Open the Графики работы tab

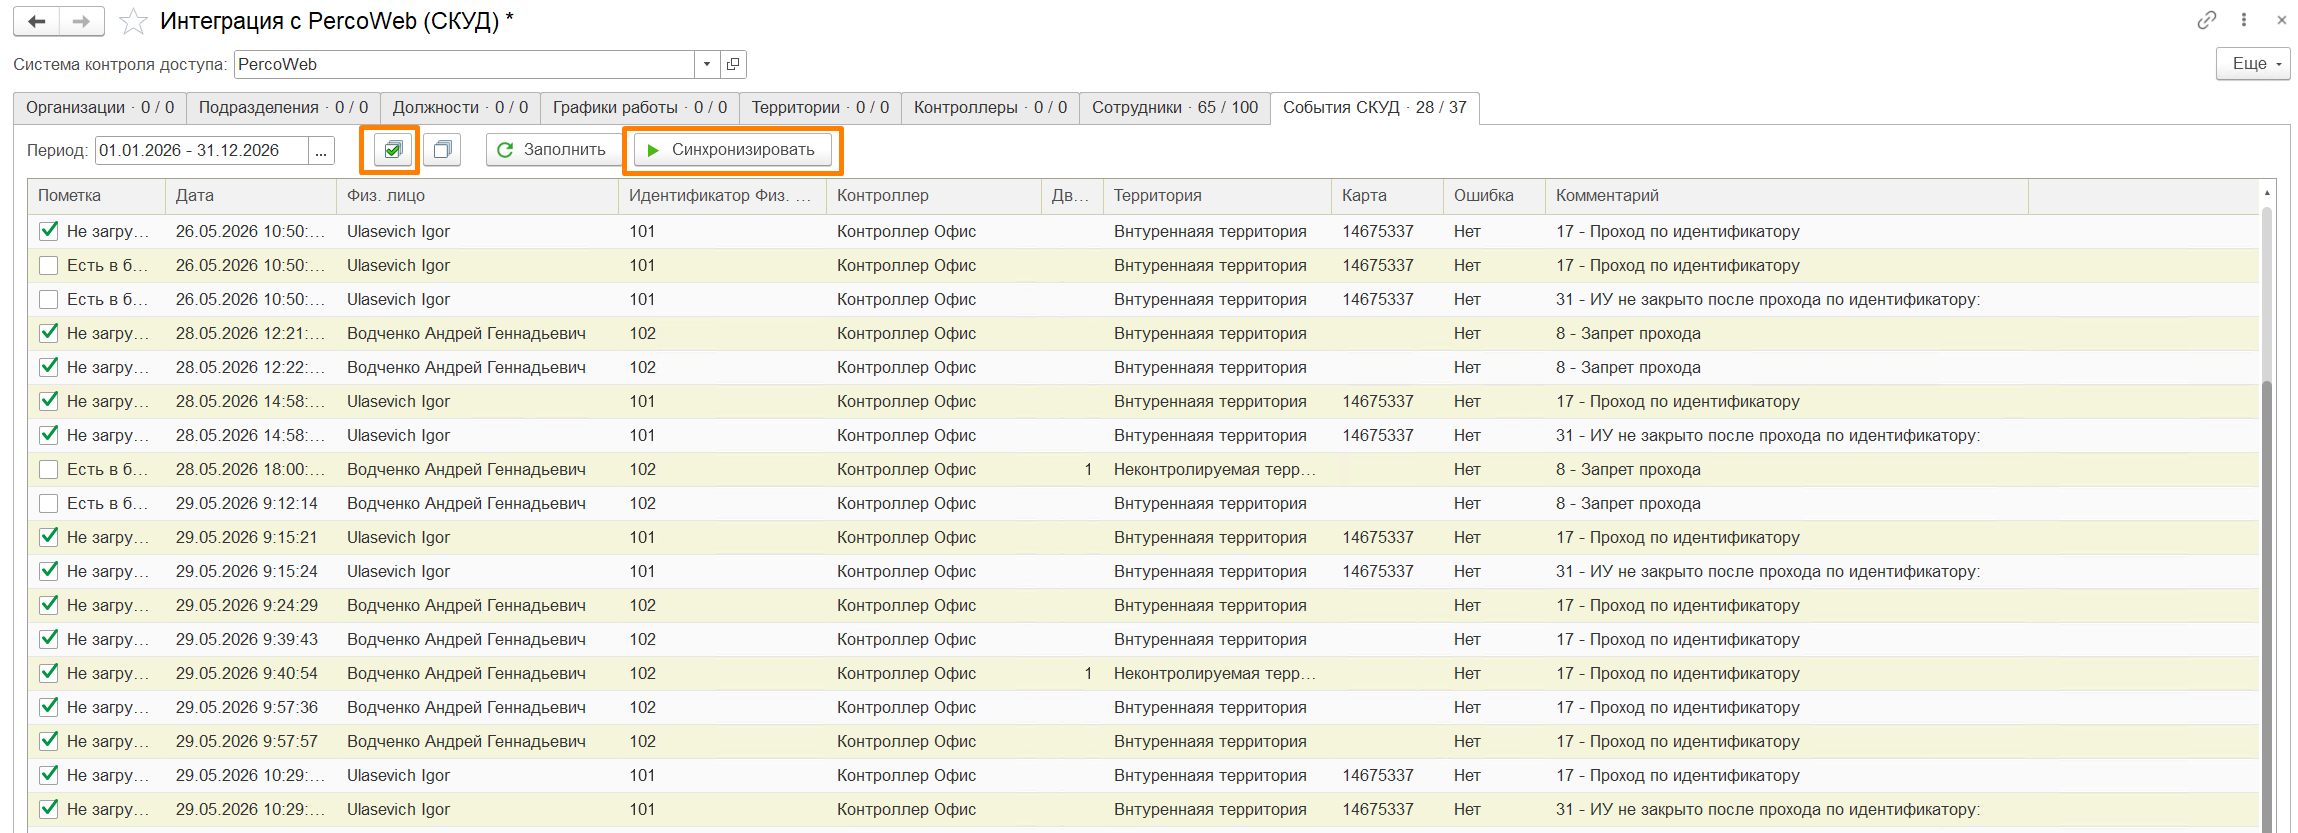tap(640, 108)
